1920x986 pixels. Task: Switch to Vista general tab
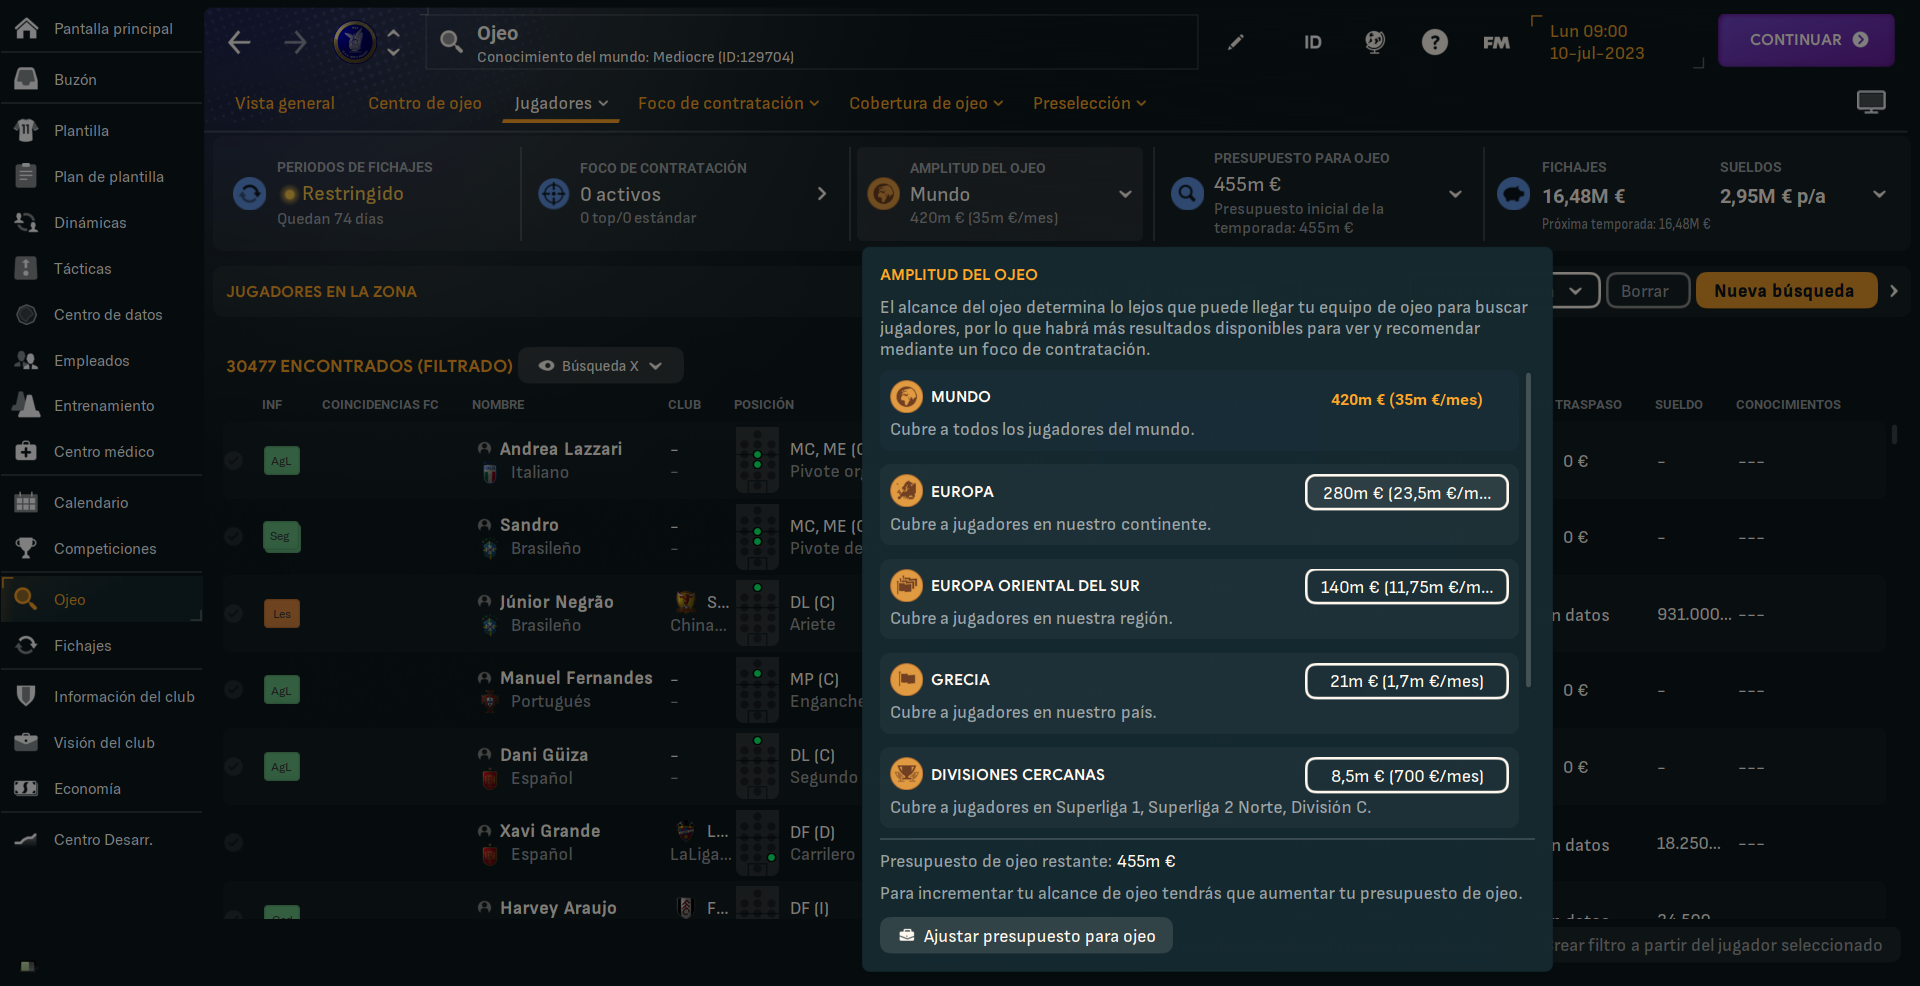[285, 103]
